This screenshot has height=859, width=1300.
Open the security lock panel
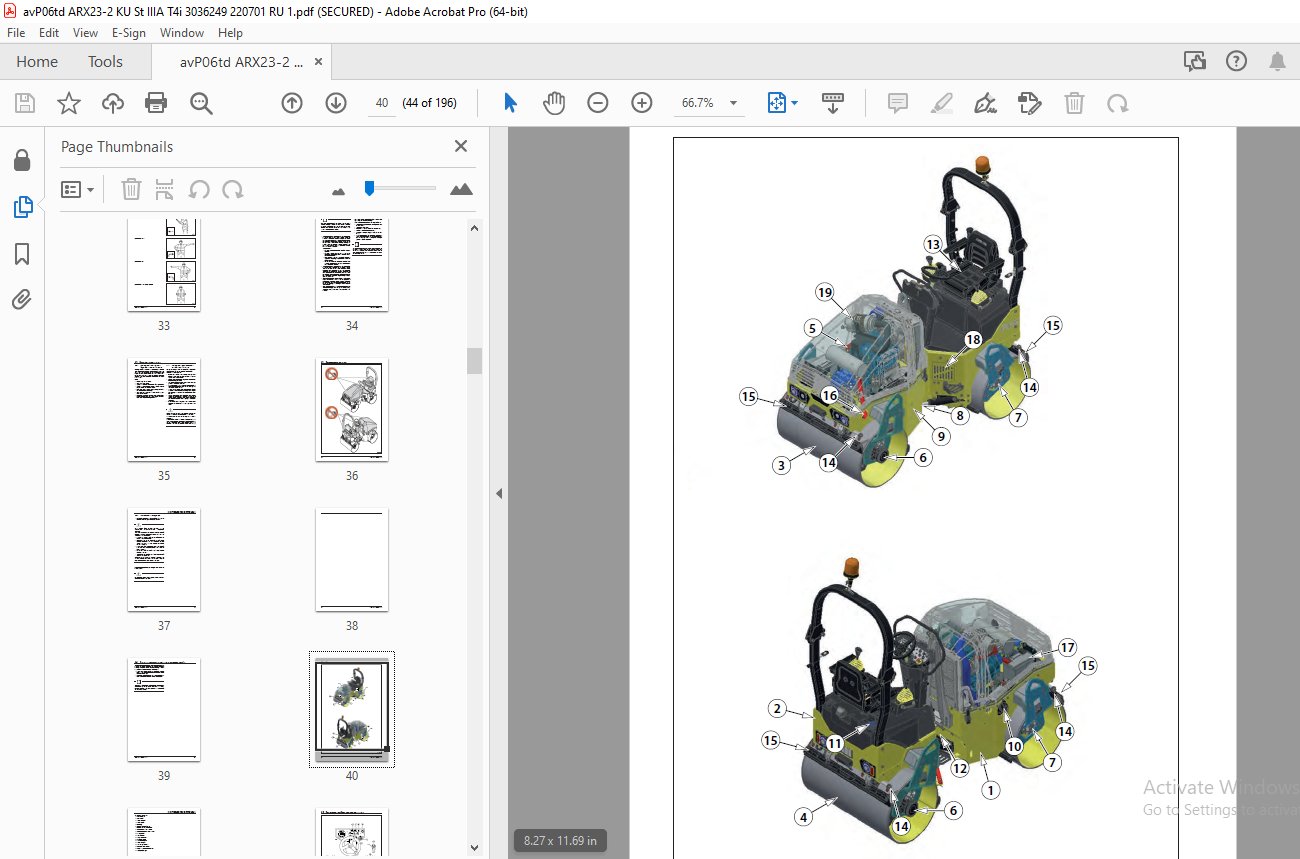22,161
